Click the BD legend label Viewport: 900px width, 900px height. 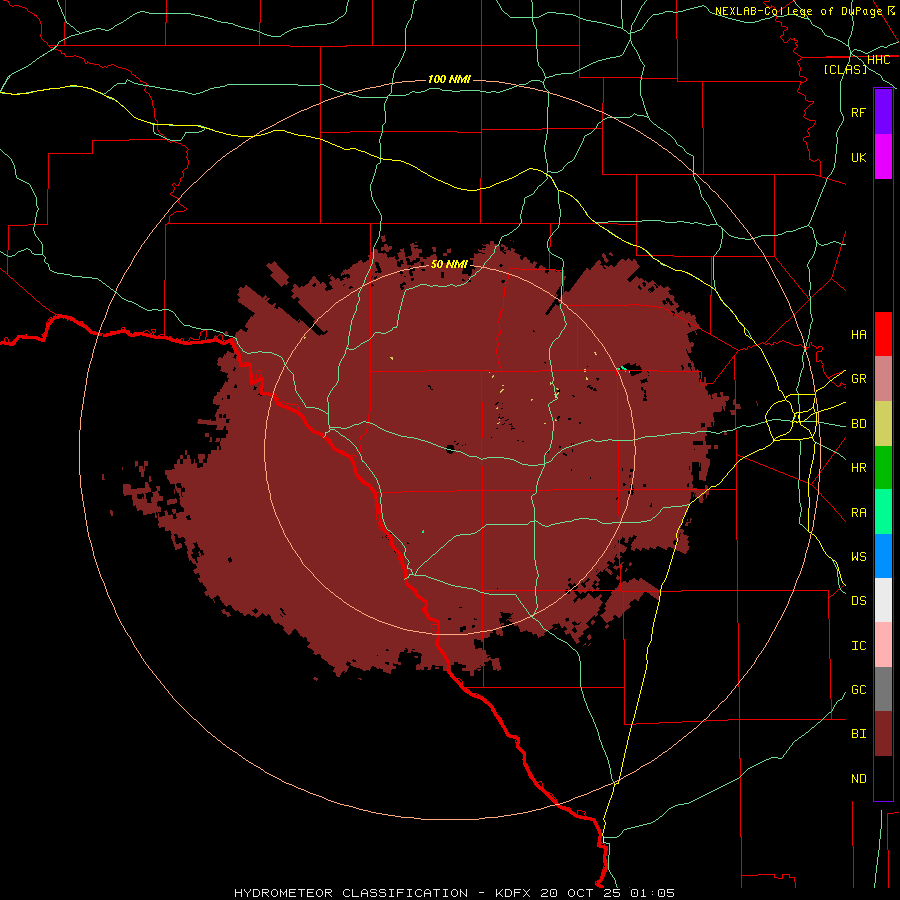[858, 424]
